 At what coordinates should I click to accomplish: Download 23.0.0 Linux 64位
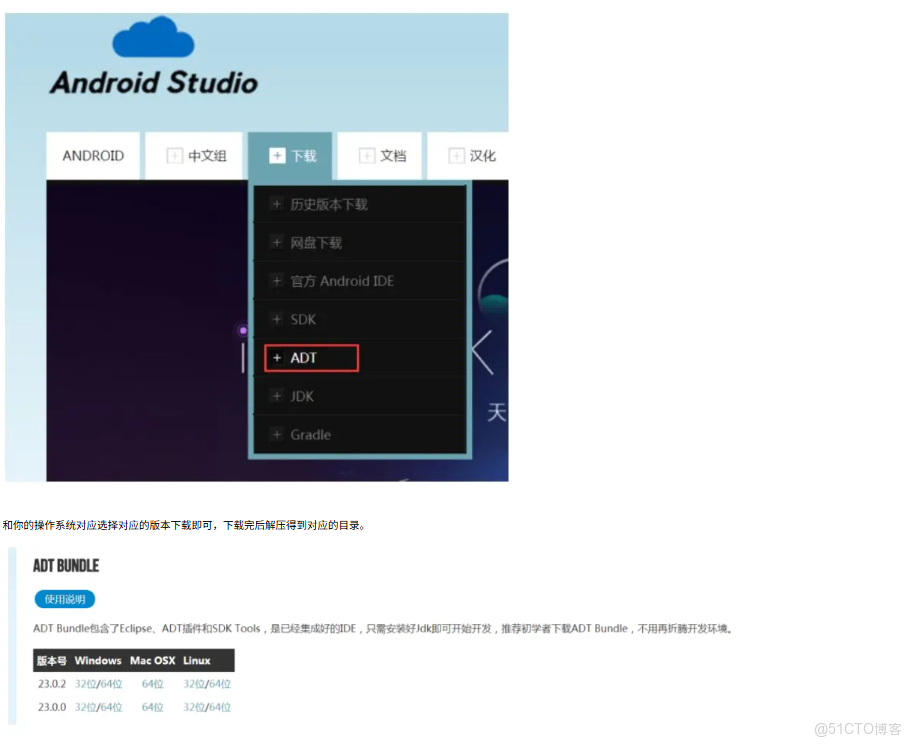point(220,707)
